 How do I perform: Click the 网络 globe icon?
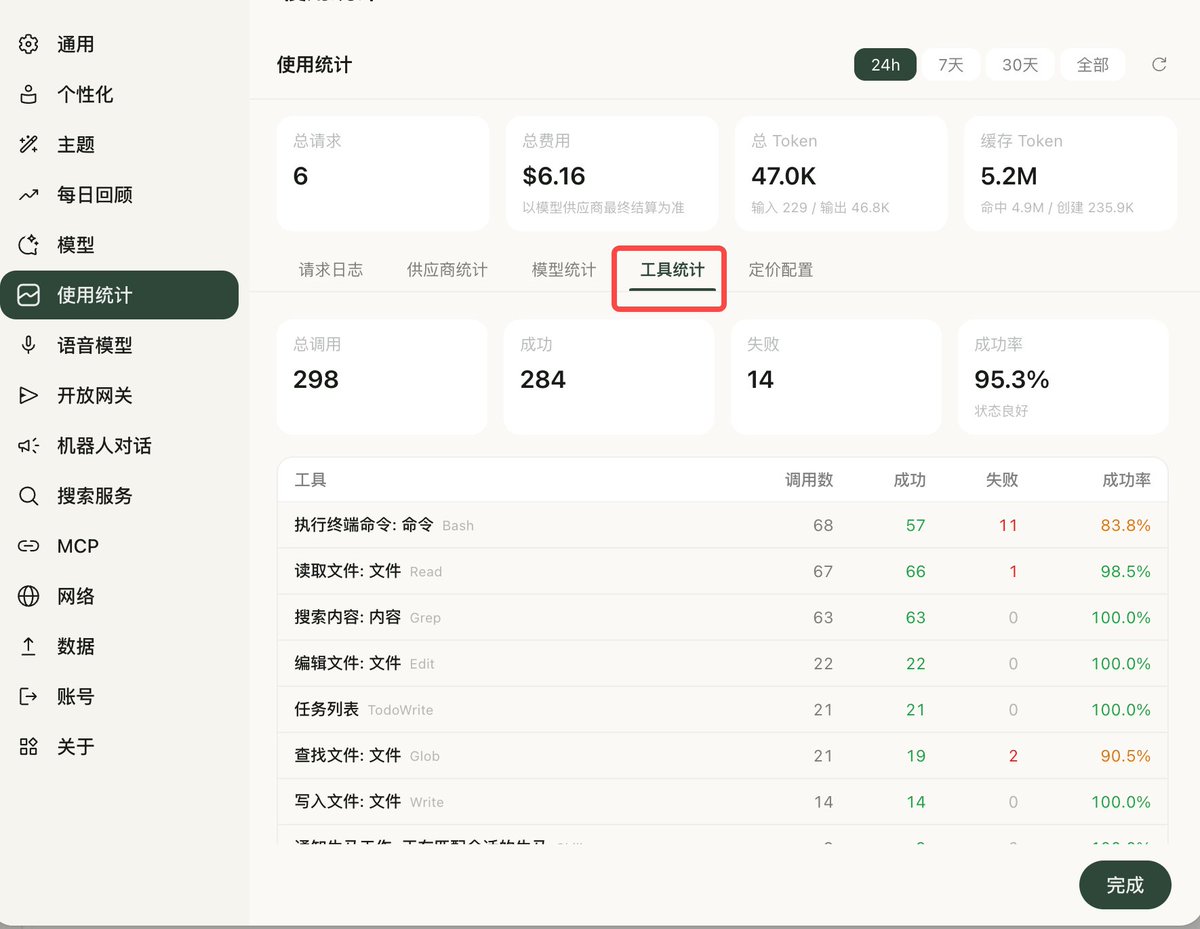pyautogui.click(x=28, y=595)
